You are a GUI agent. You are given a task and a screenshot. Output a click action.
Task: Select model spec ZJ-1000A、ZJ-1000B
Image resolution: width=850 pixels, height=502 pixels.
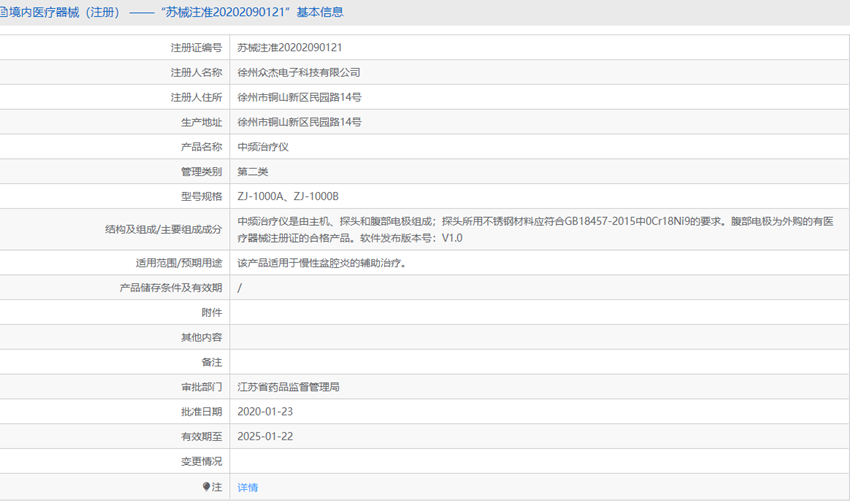coord(288,197)
